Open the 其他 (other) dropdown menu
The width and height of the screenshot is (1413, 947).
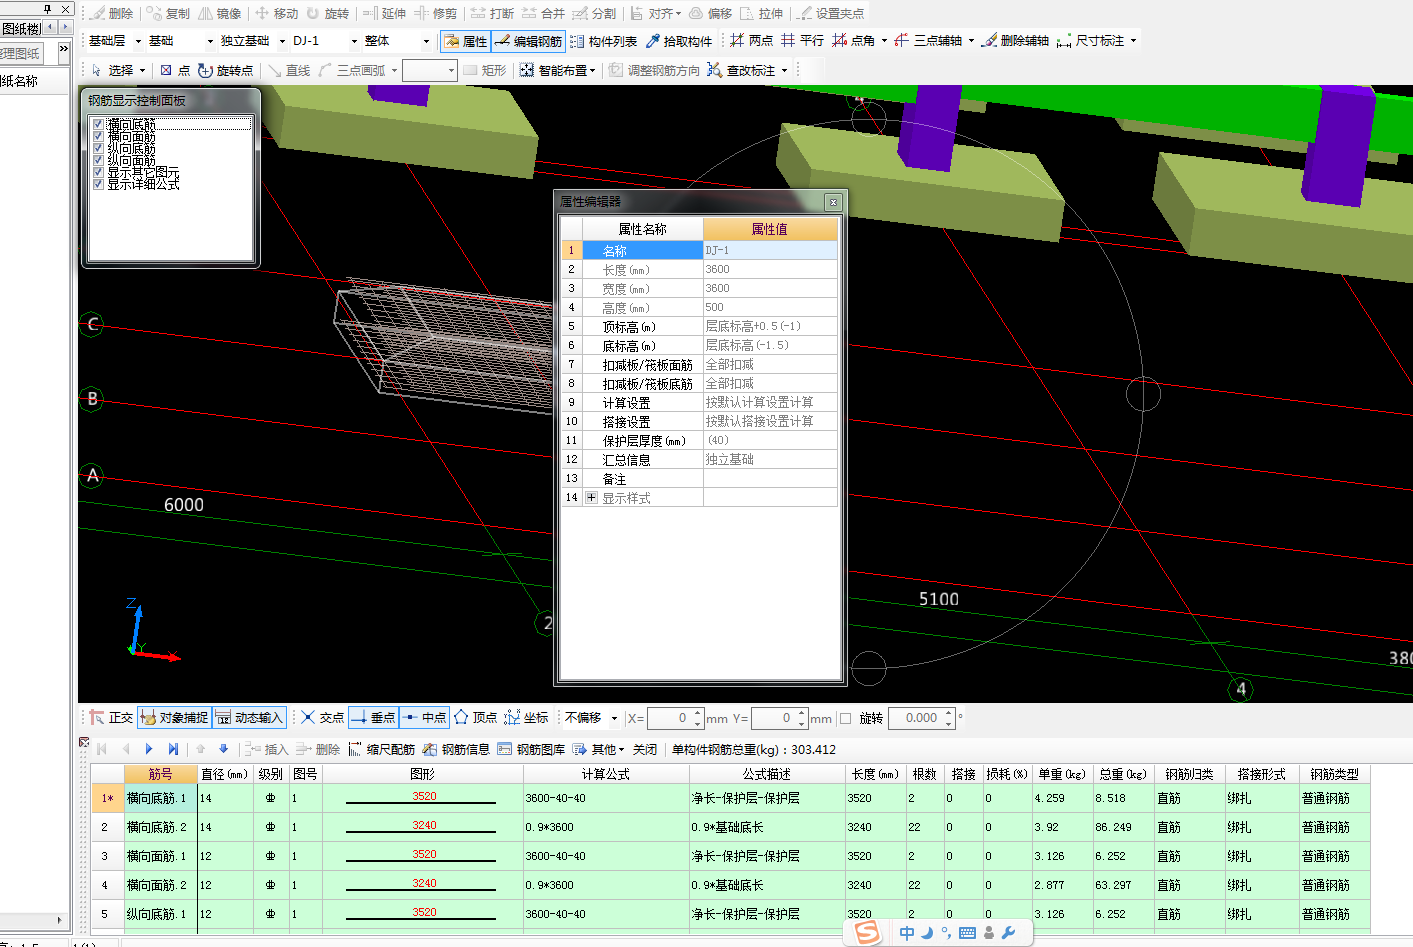click(x=600, y=749)
